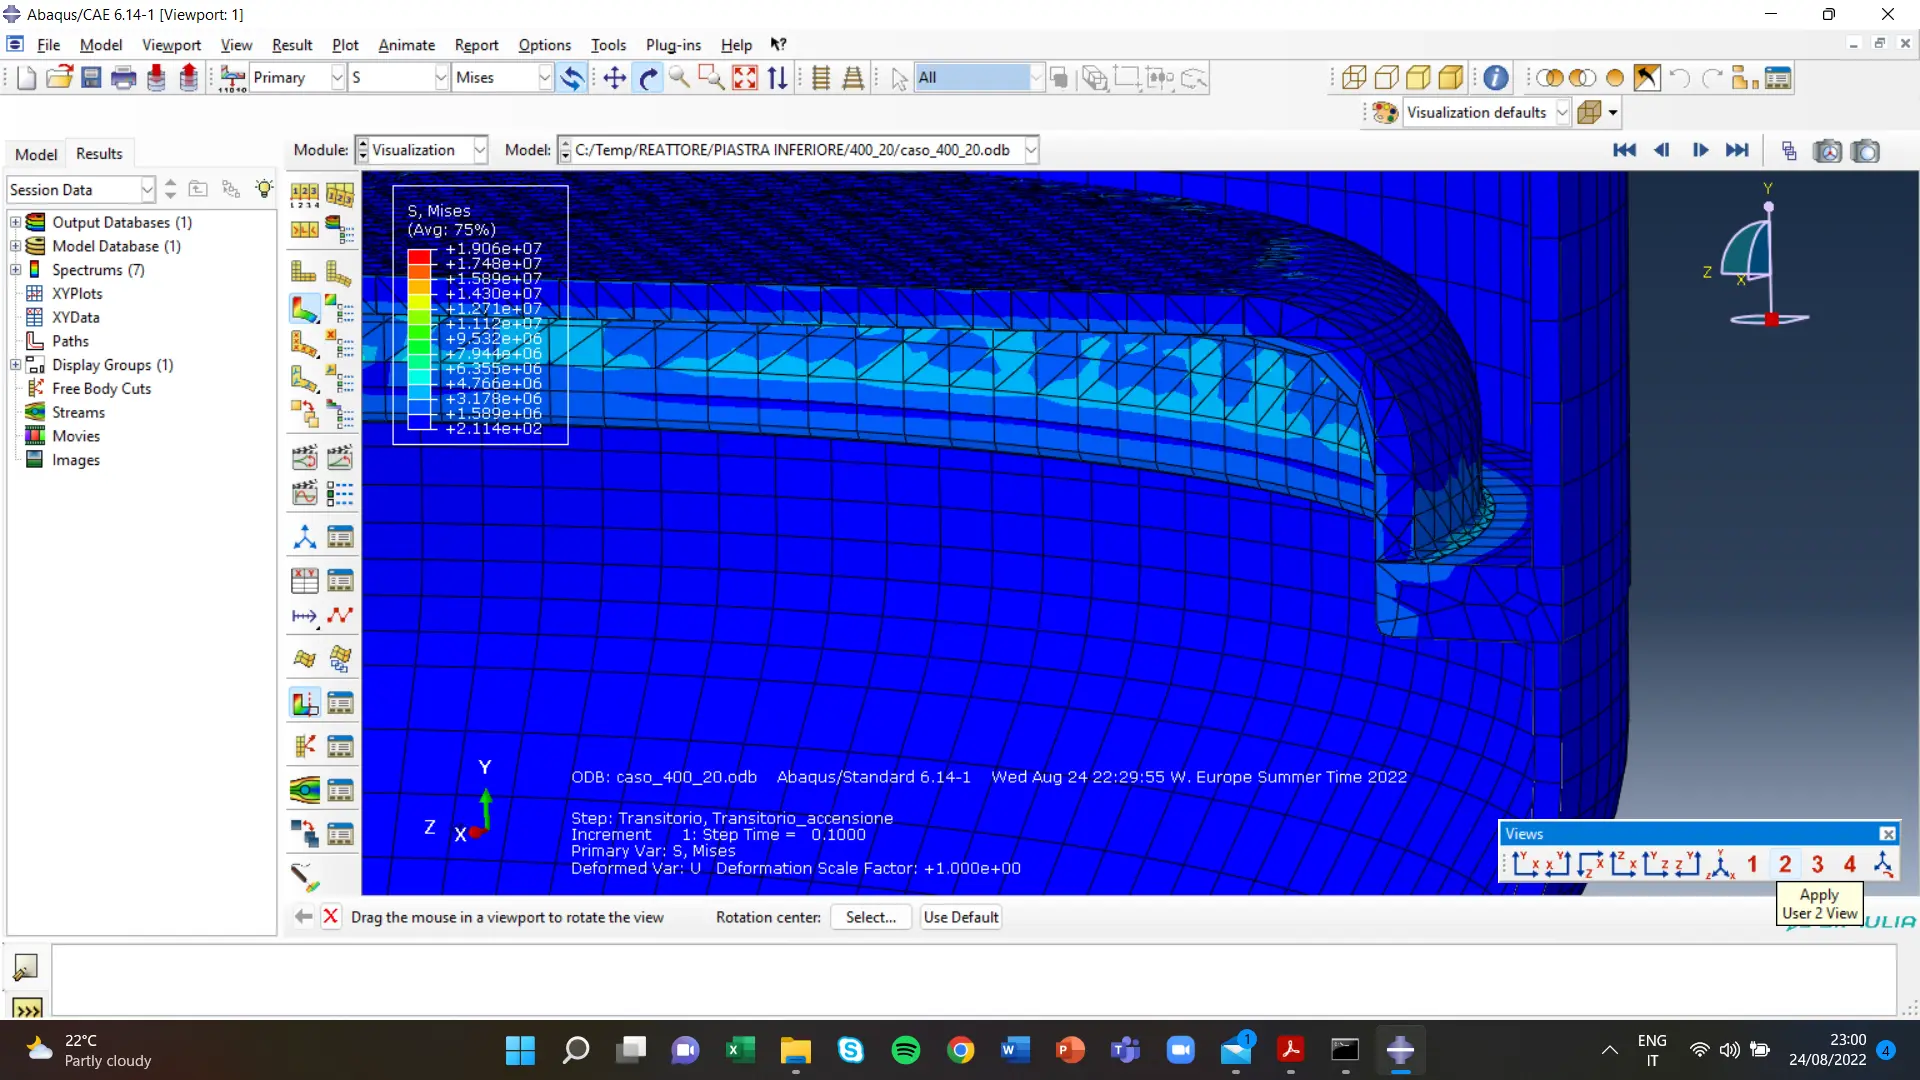This screenshot has height=1080, width=1920.
Task: Toggle the lightbulb filter icon
Action: (x=264, y=189)
